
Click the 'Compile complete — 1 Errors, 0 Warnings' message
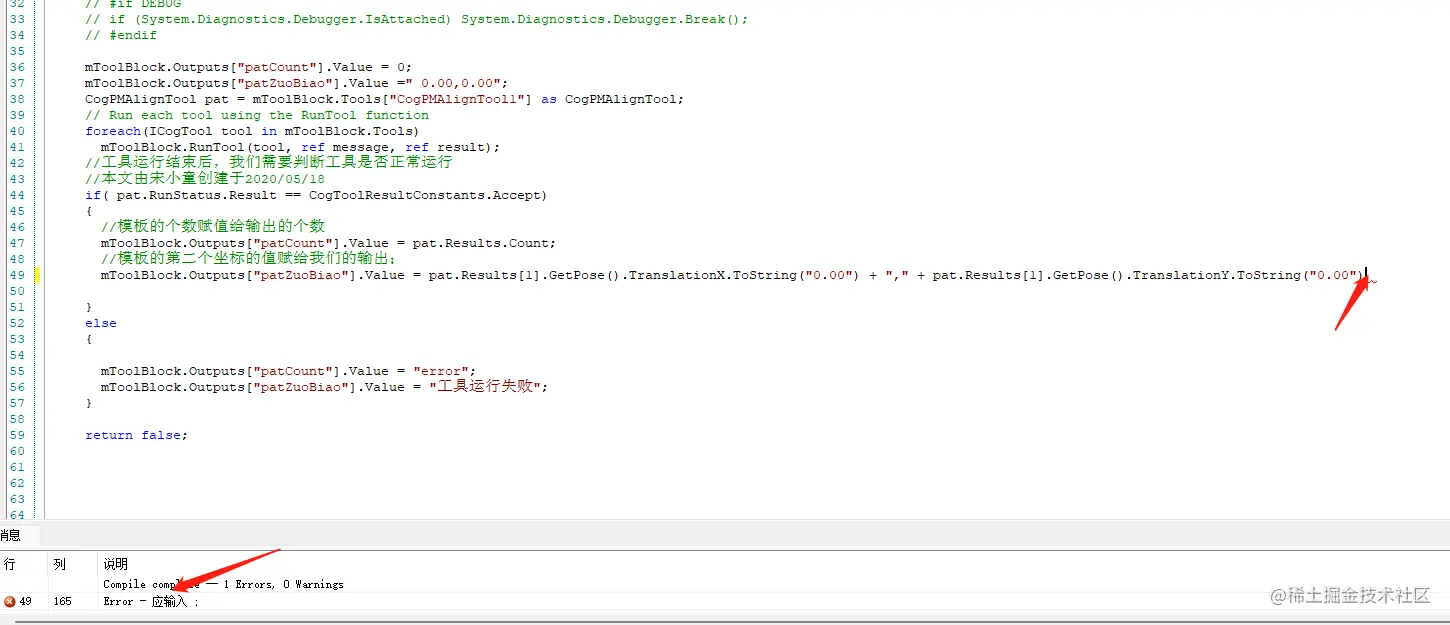click(223, 584)
